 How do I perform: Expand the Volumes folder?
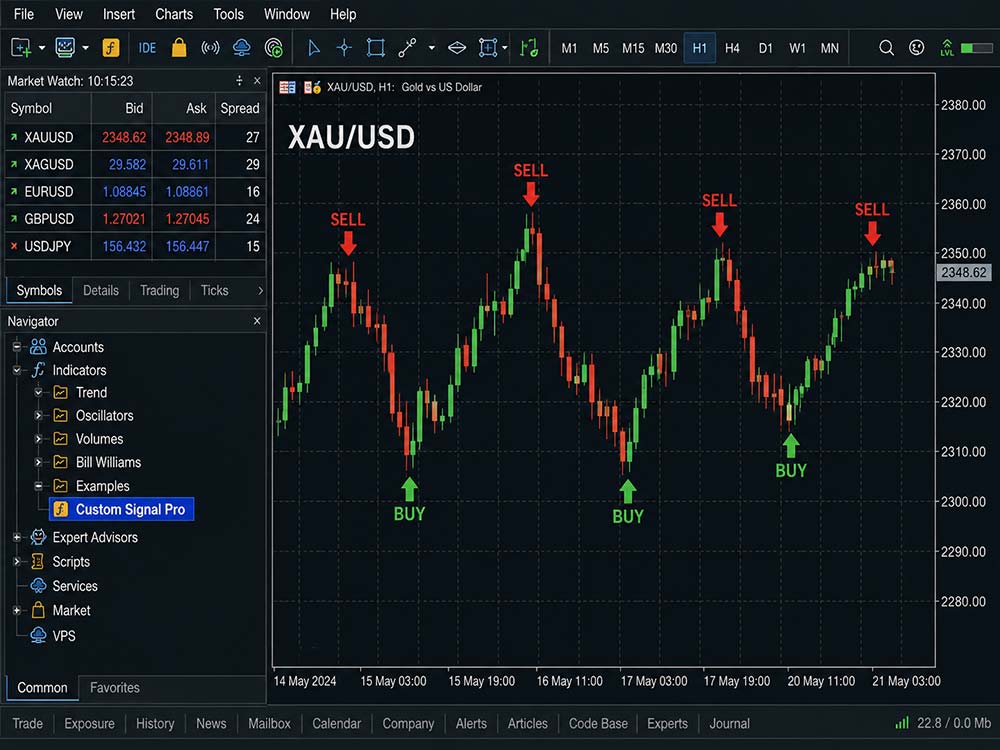[x=38, y=439]
